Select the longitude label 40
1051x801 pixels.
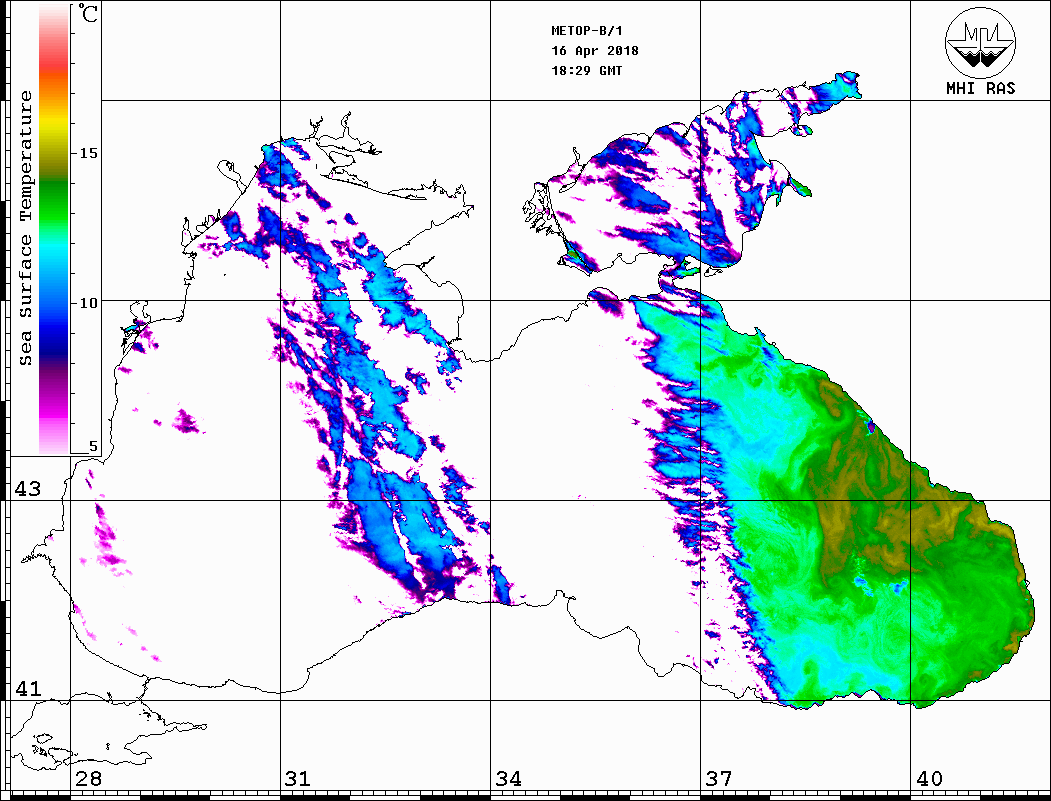[x=929, y=779]
